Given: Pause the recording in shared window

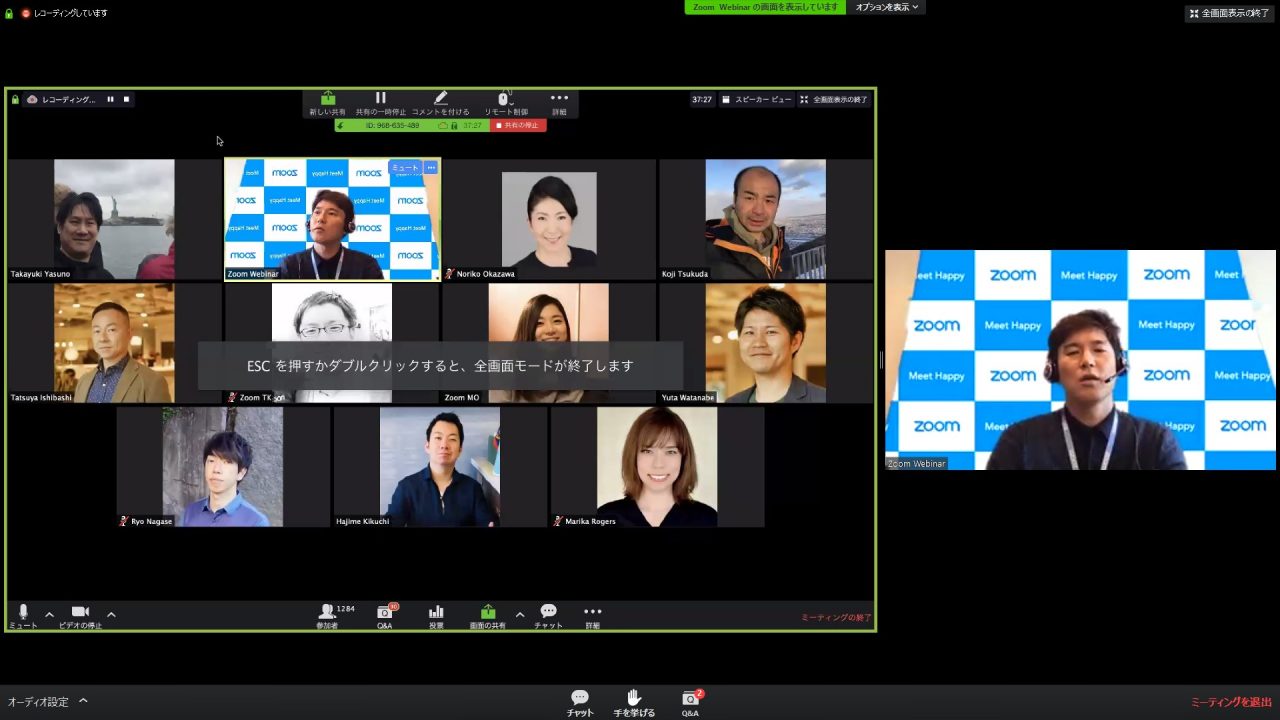Looking at the screenshot, I should pyautogui.click(x=110, y=99).
